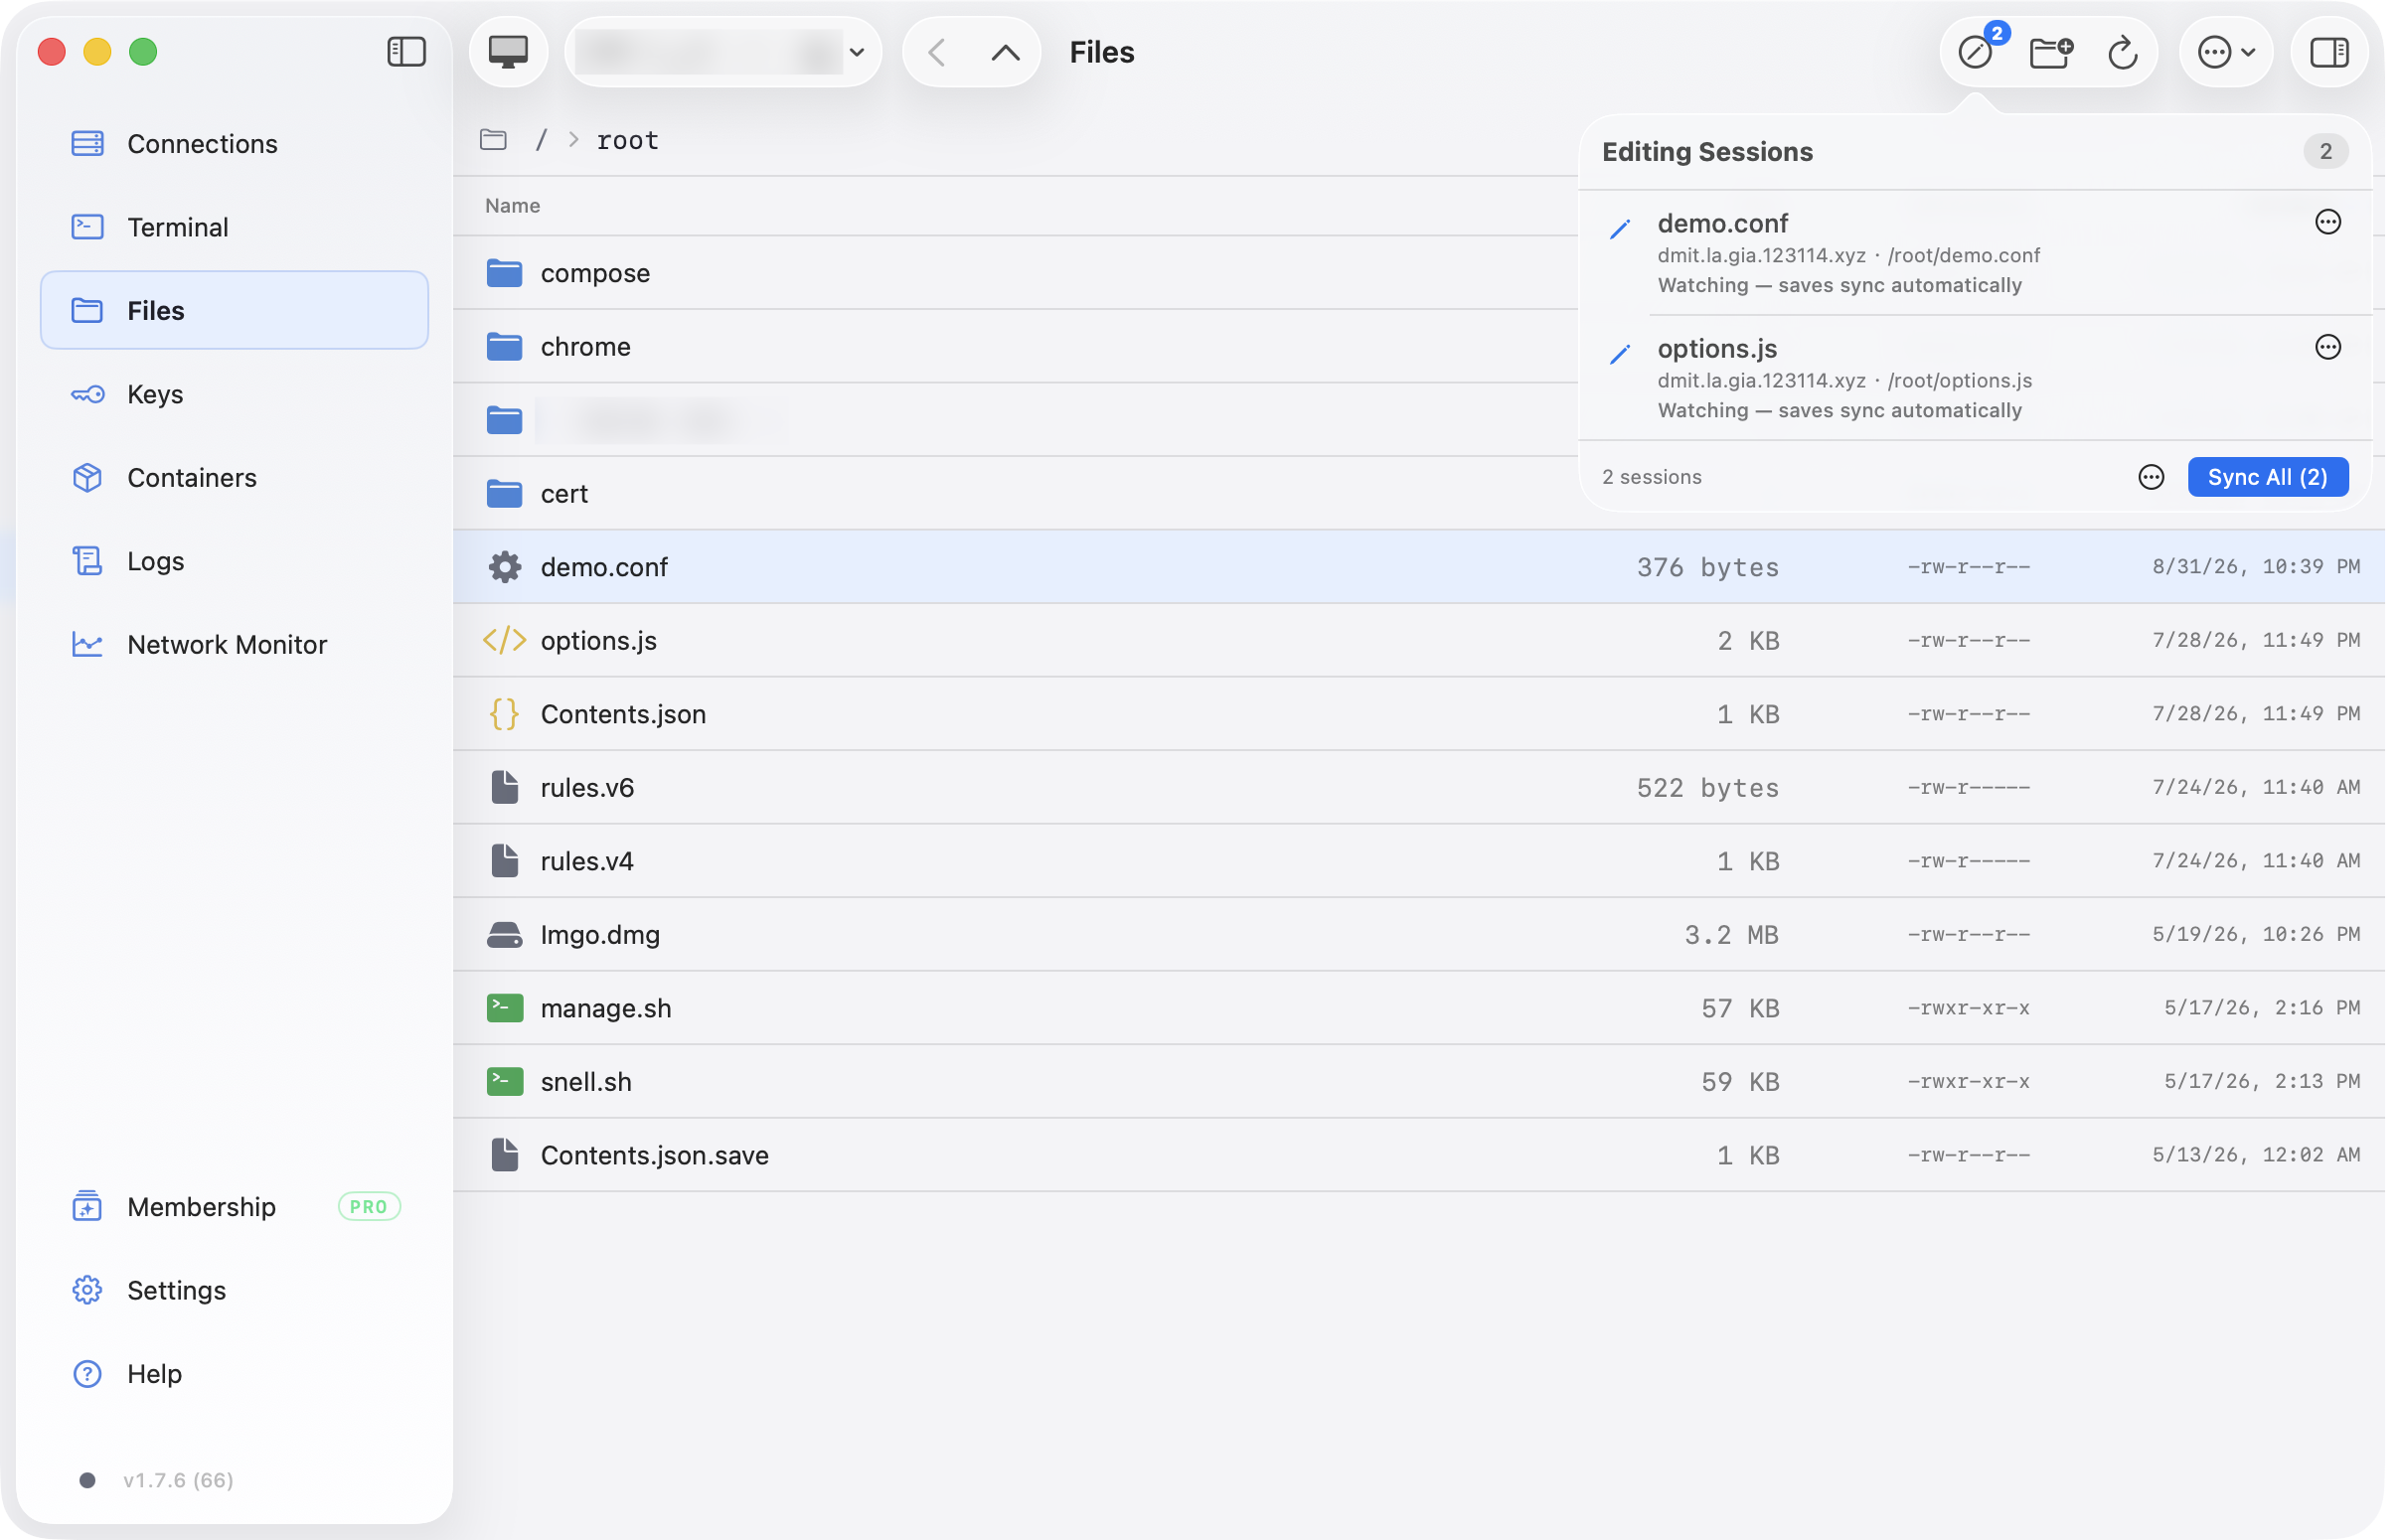2399x1540 pixels.
Task: Create a new folder with the toolbar icon
Action: (x=2050, y=52)
